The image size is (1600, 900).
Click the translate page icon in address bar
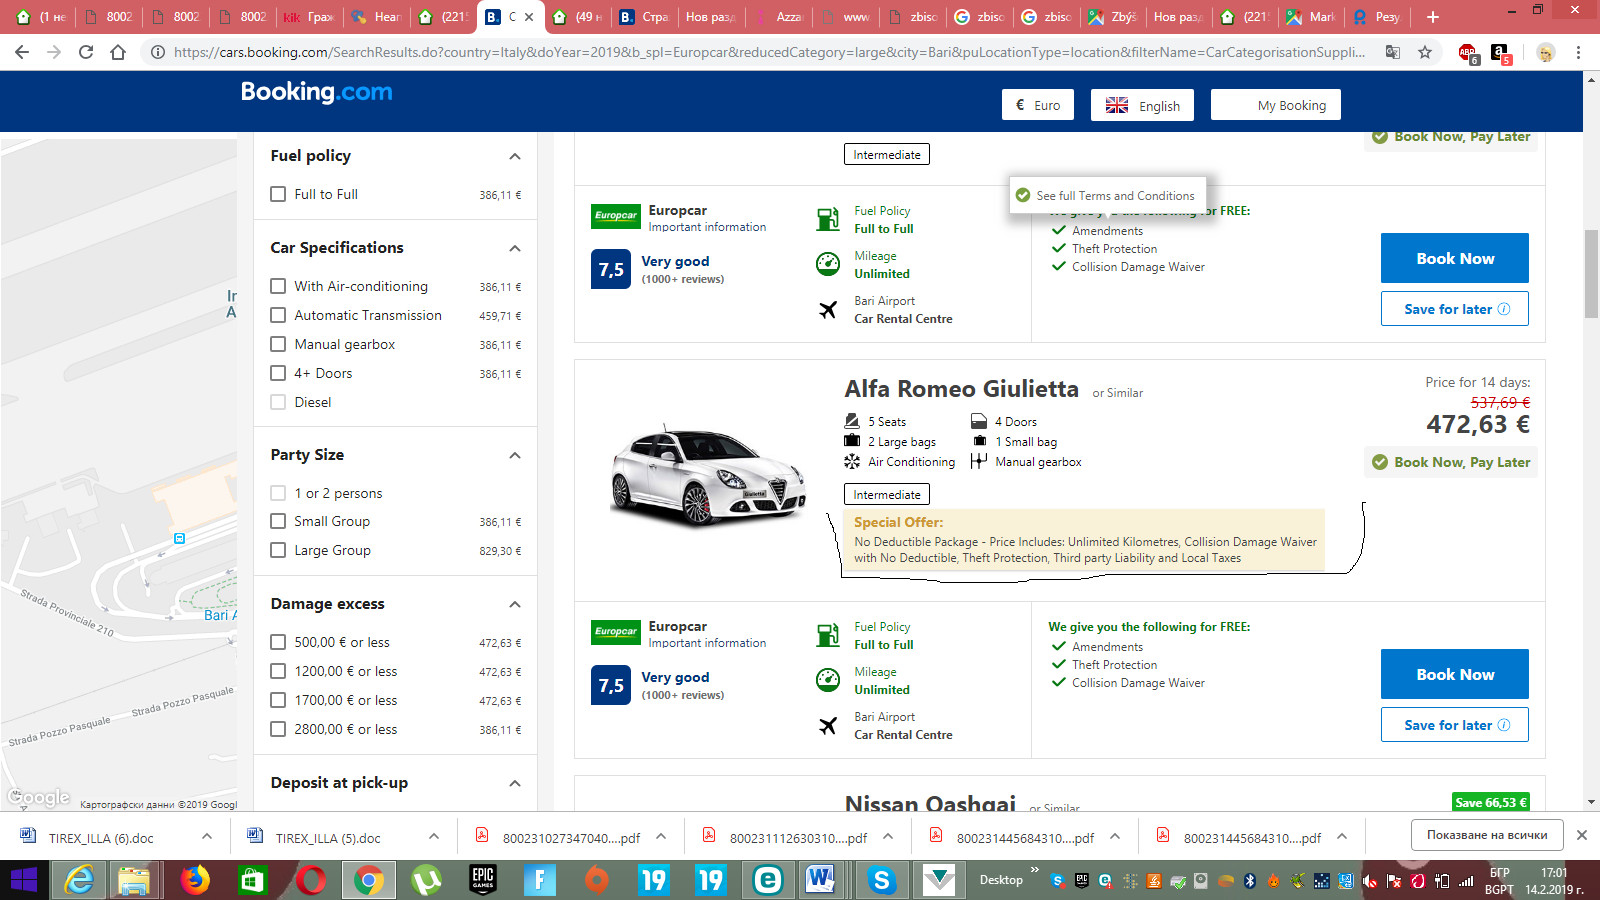pyautogui.click(x=1392, y=52)
